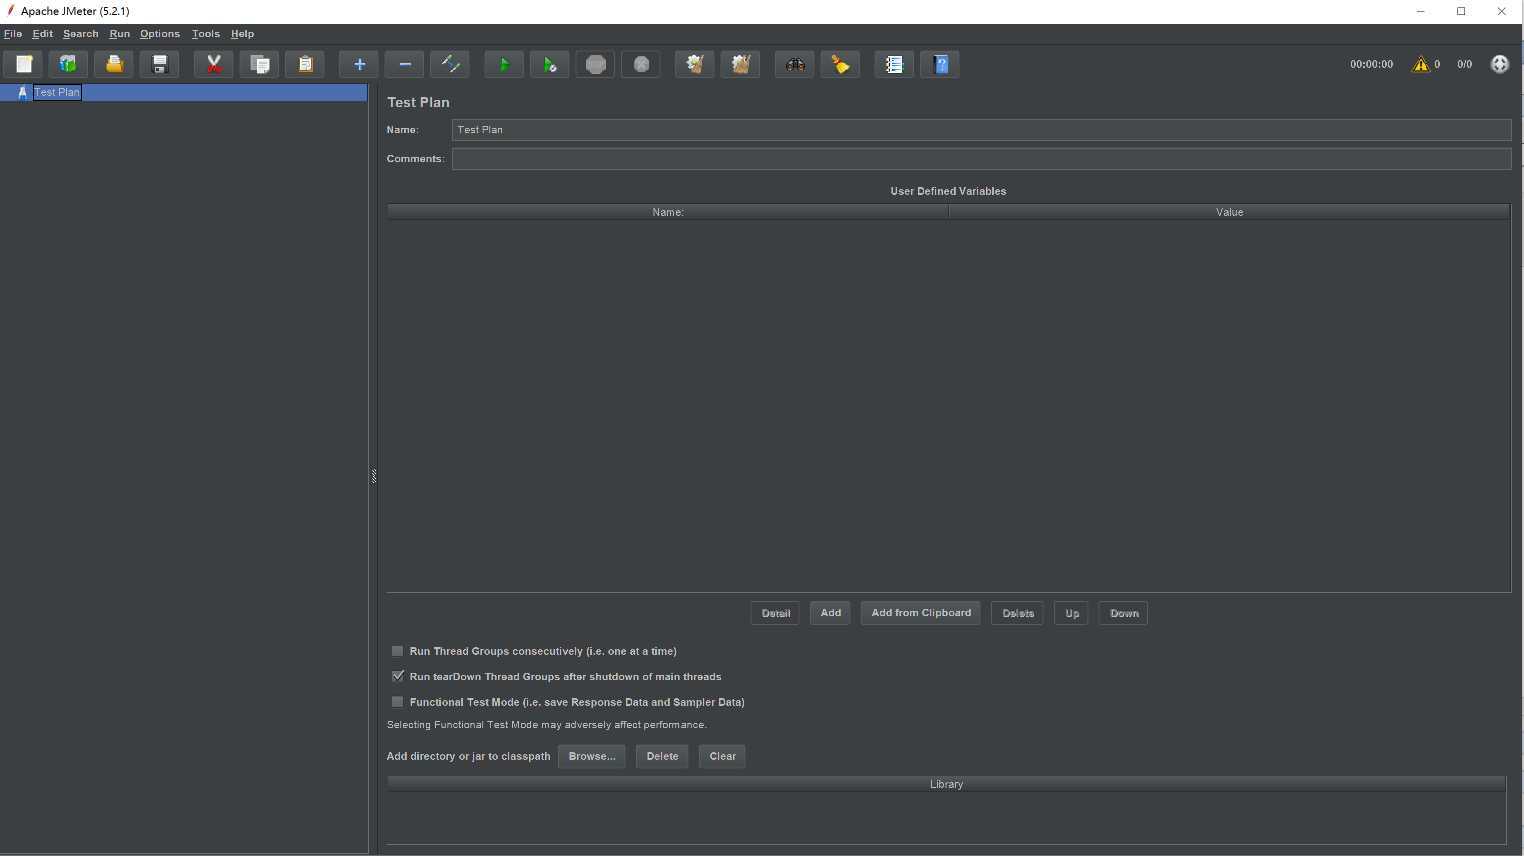Click Browse... to add classpath jar

pos(592,756)
